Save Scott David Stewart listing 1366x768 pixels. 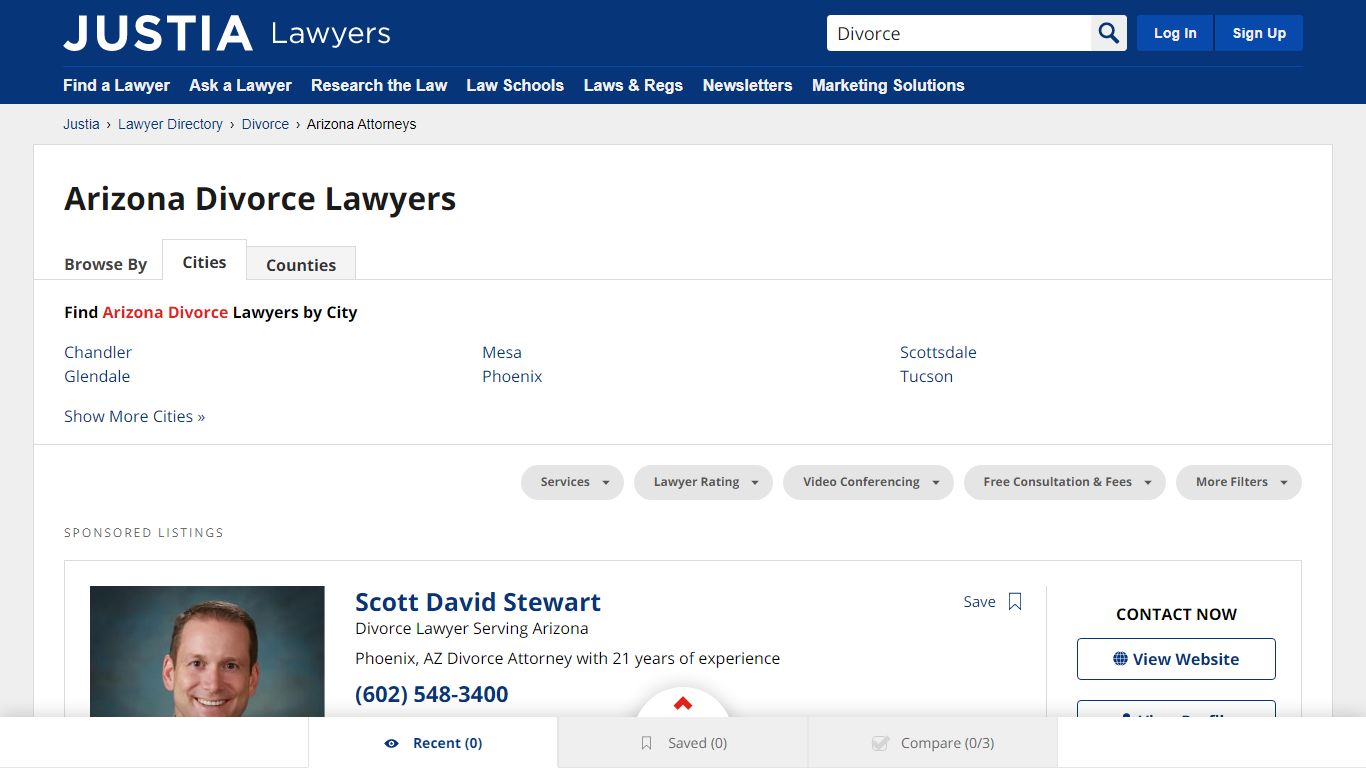tap(992, 602)
